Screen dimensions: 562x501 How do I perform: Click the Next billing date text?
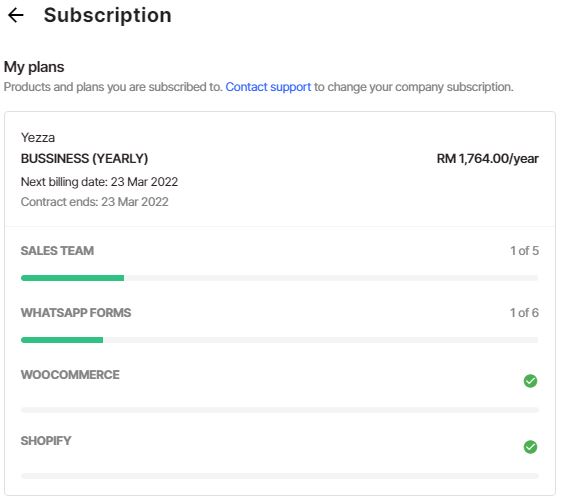point(100,183)
